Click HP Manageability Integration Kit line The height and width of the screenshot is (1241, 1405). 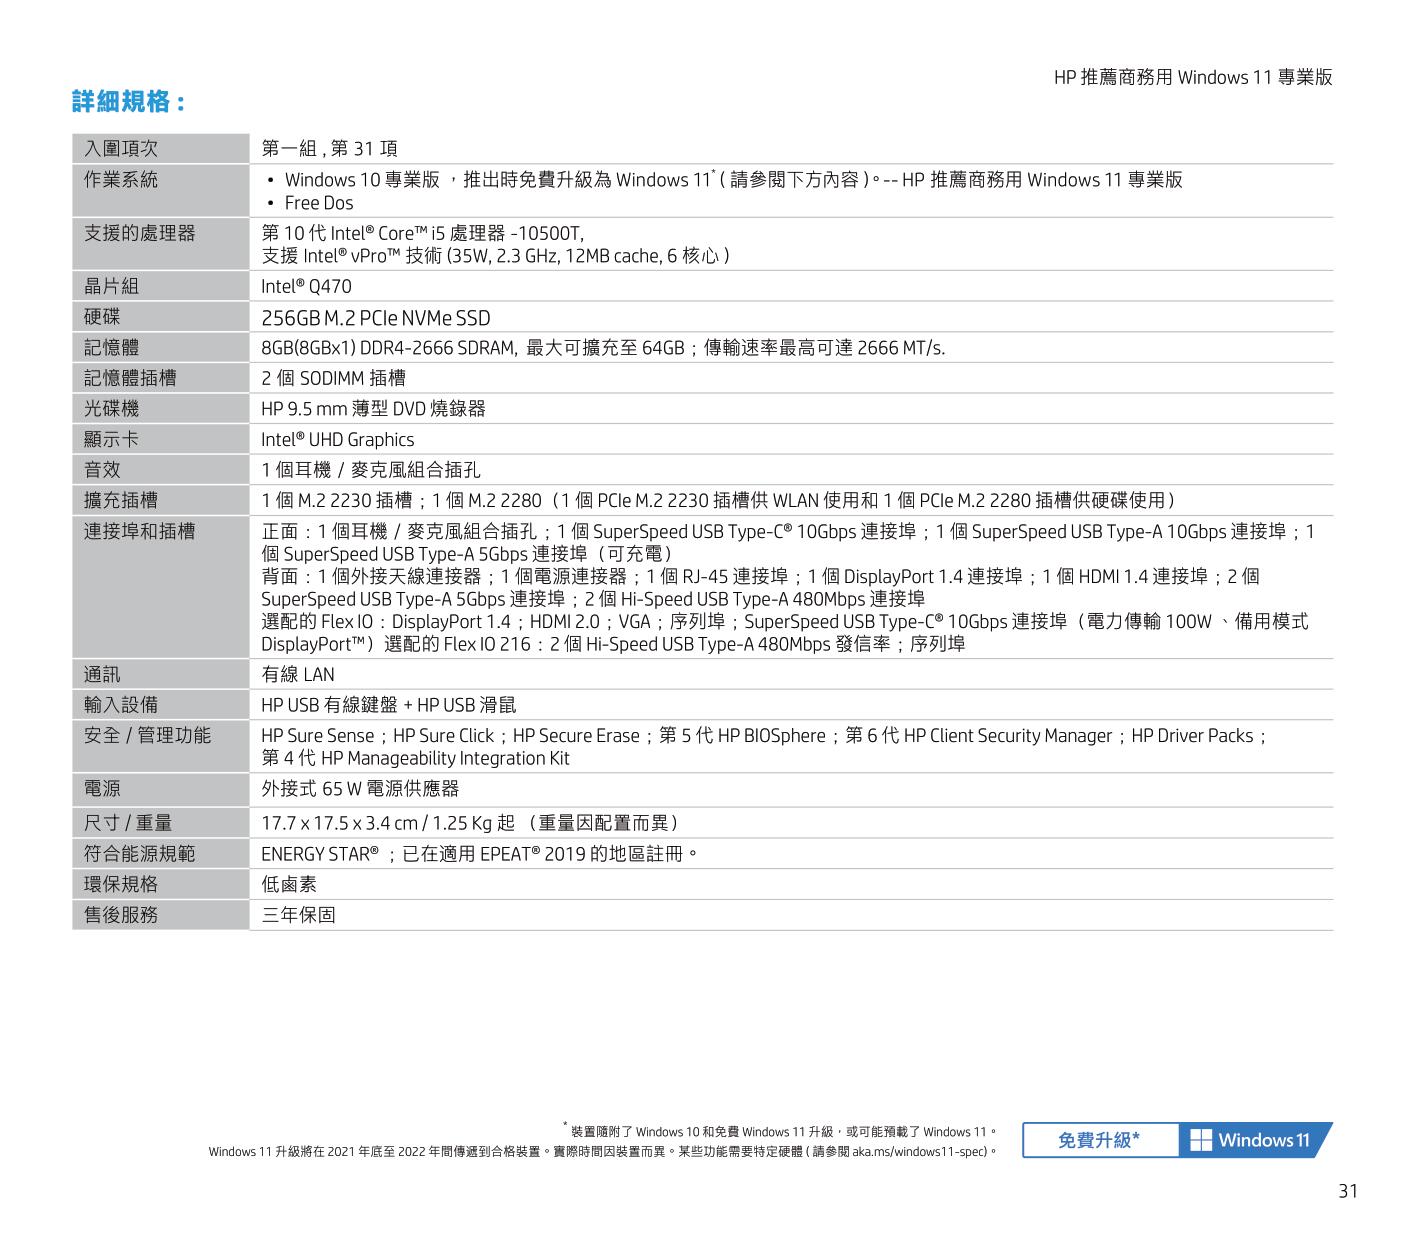(x=415, y=759)
